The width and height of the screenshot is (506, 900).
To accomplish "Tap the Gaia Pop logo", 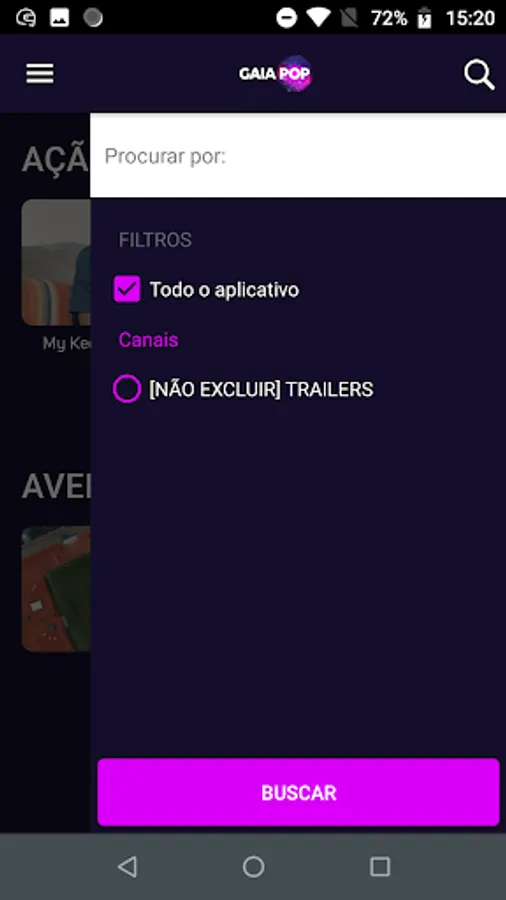I will 275,73.
